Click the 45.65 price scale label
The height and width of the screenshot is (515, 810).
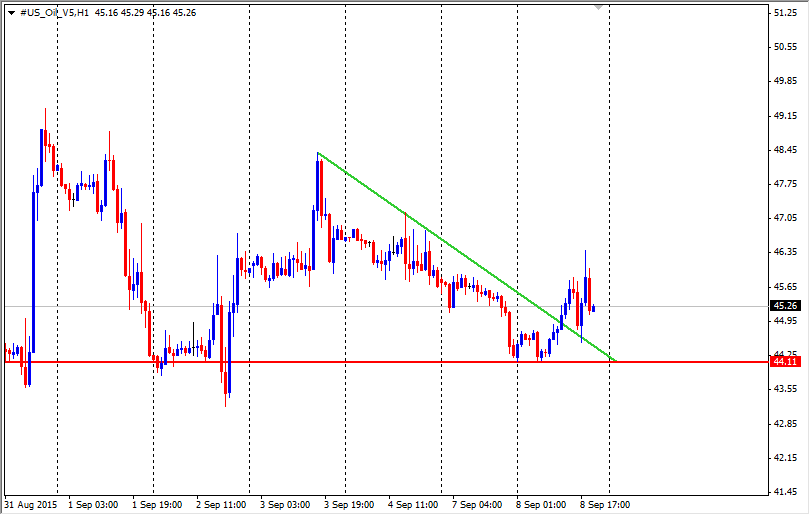click(x=785, y=287)
